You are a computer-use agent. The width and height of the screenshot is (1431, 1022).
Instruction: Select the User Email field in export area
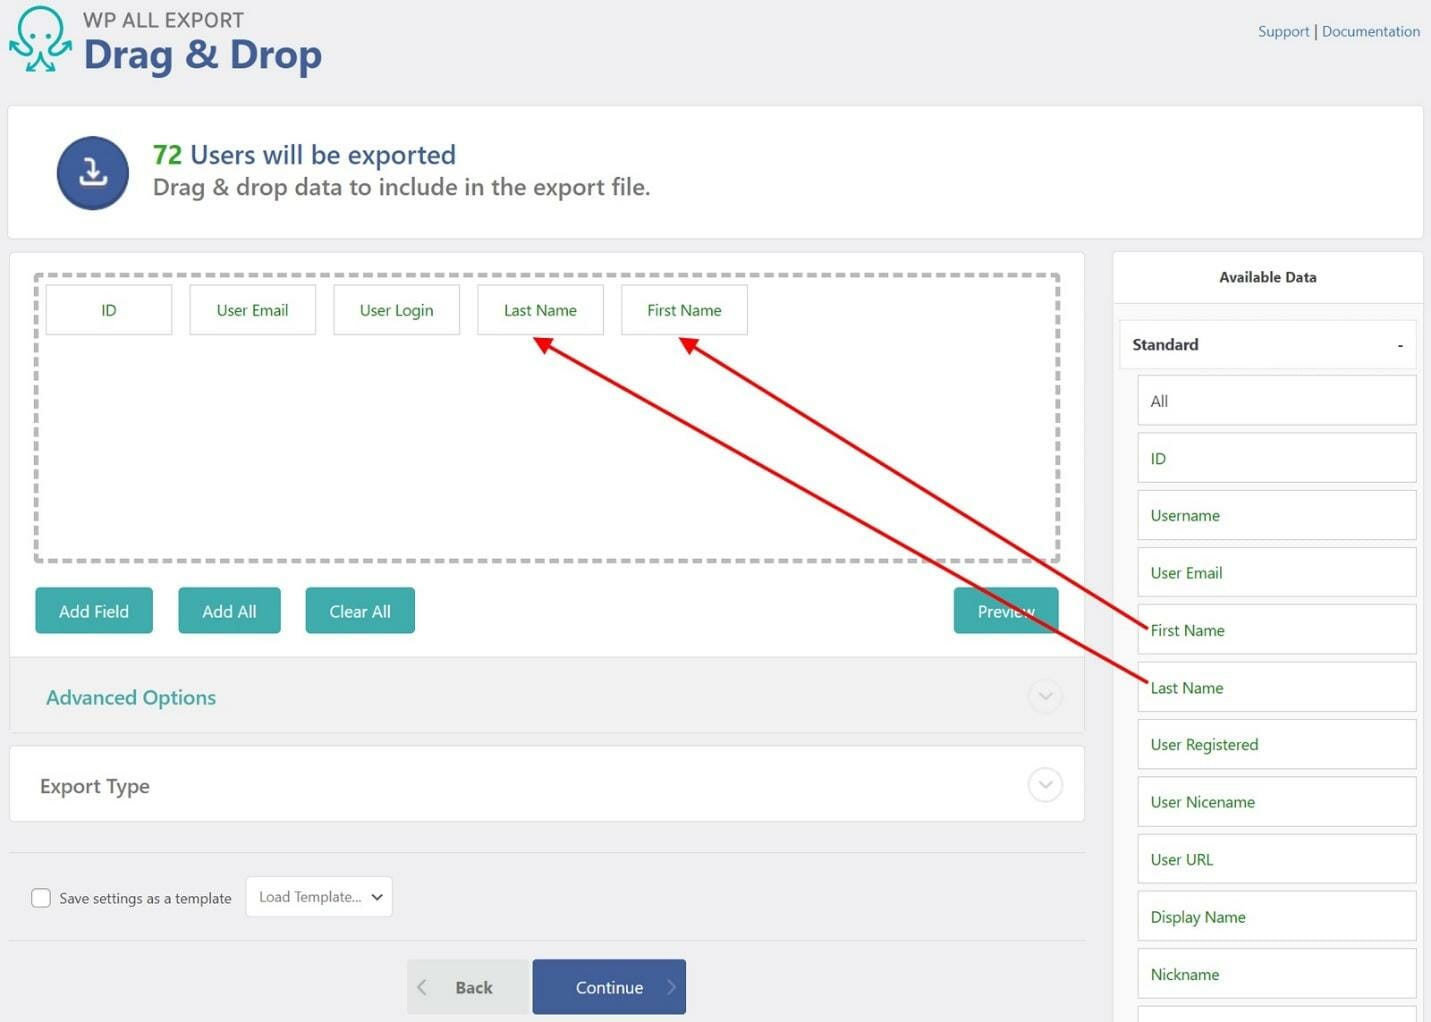(x=252, y=310)
